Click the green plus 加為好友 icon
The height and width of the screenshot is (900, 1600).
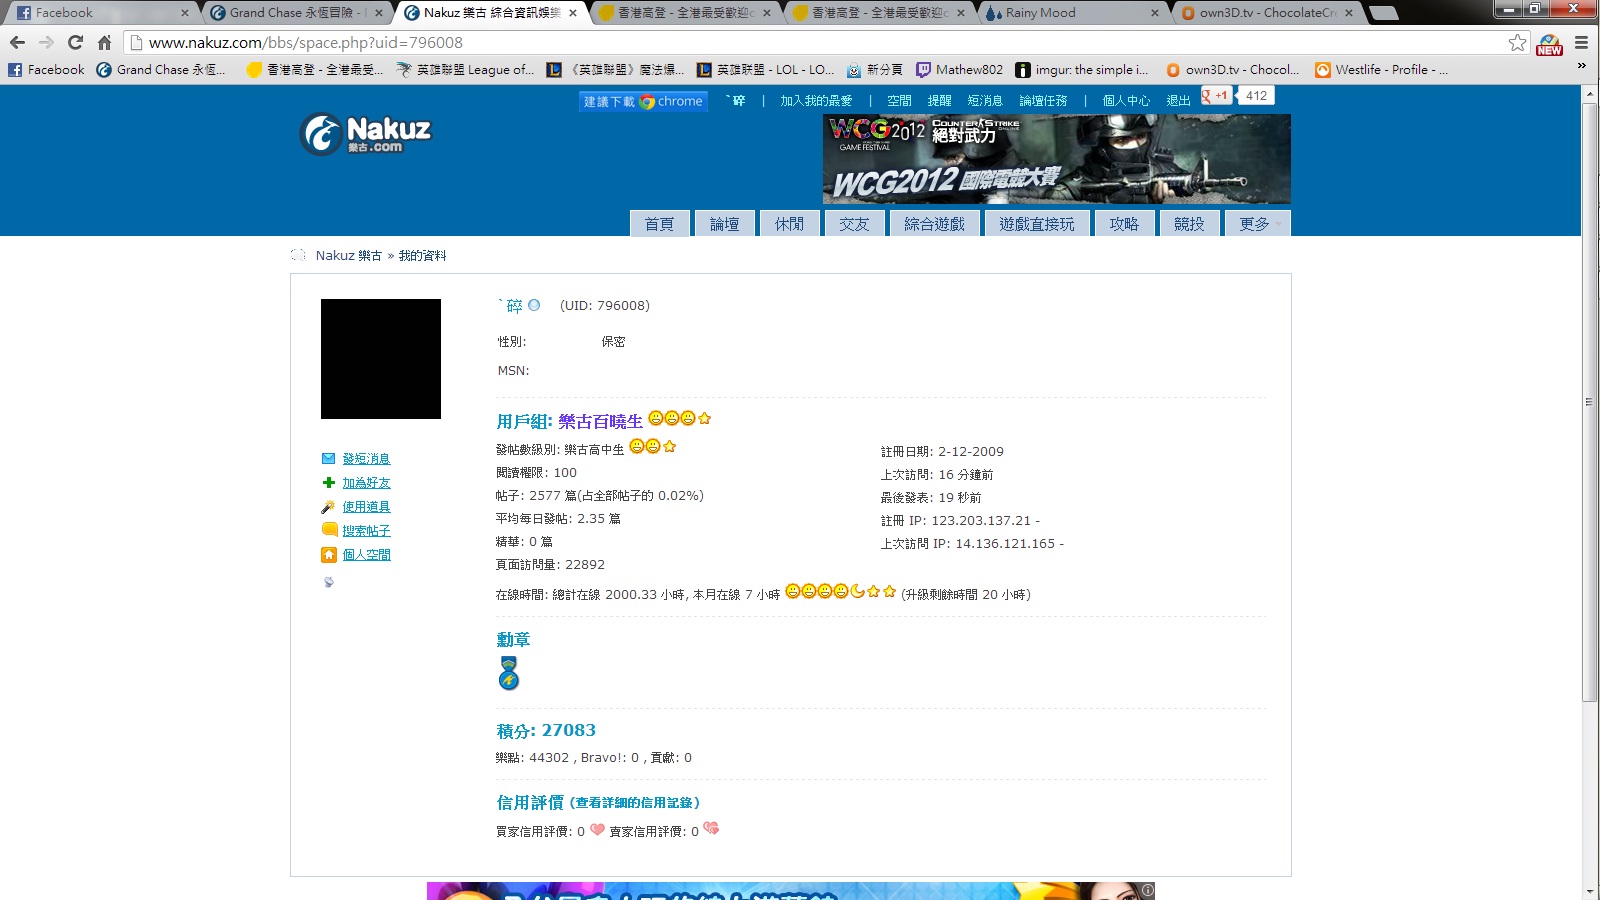click(328, 483)
